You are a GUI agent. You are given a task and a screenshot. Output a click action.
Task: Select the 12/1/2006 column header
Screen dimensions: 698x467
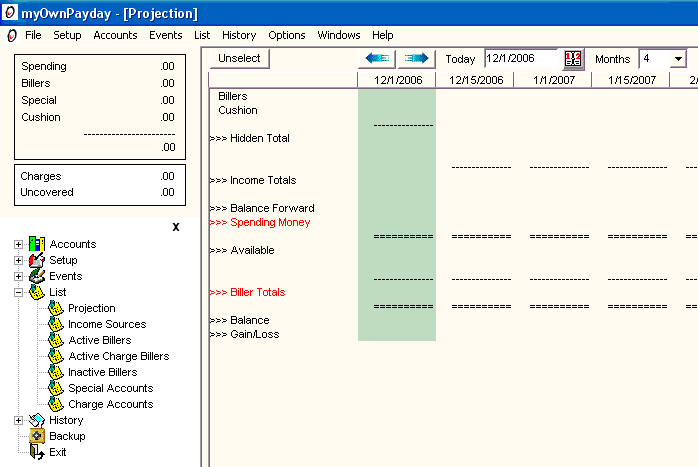coord(397,80)
